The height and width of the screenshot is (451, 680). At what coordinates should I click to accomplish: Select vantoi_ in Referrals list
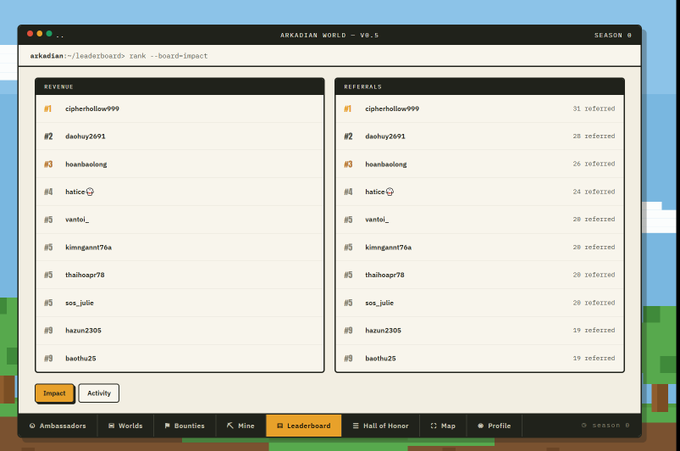coord(480,219)
